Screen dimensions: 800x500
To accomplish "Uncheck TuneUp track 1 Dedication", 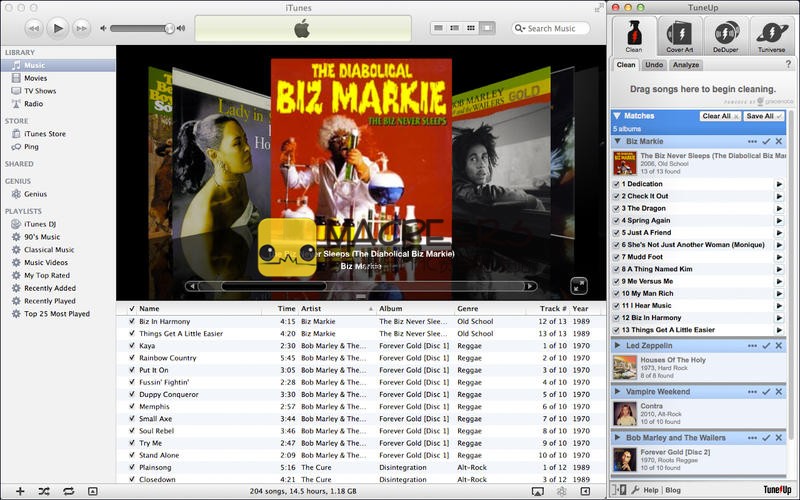I will coord(616,184).
